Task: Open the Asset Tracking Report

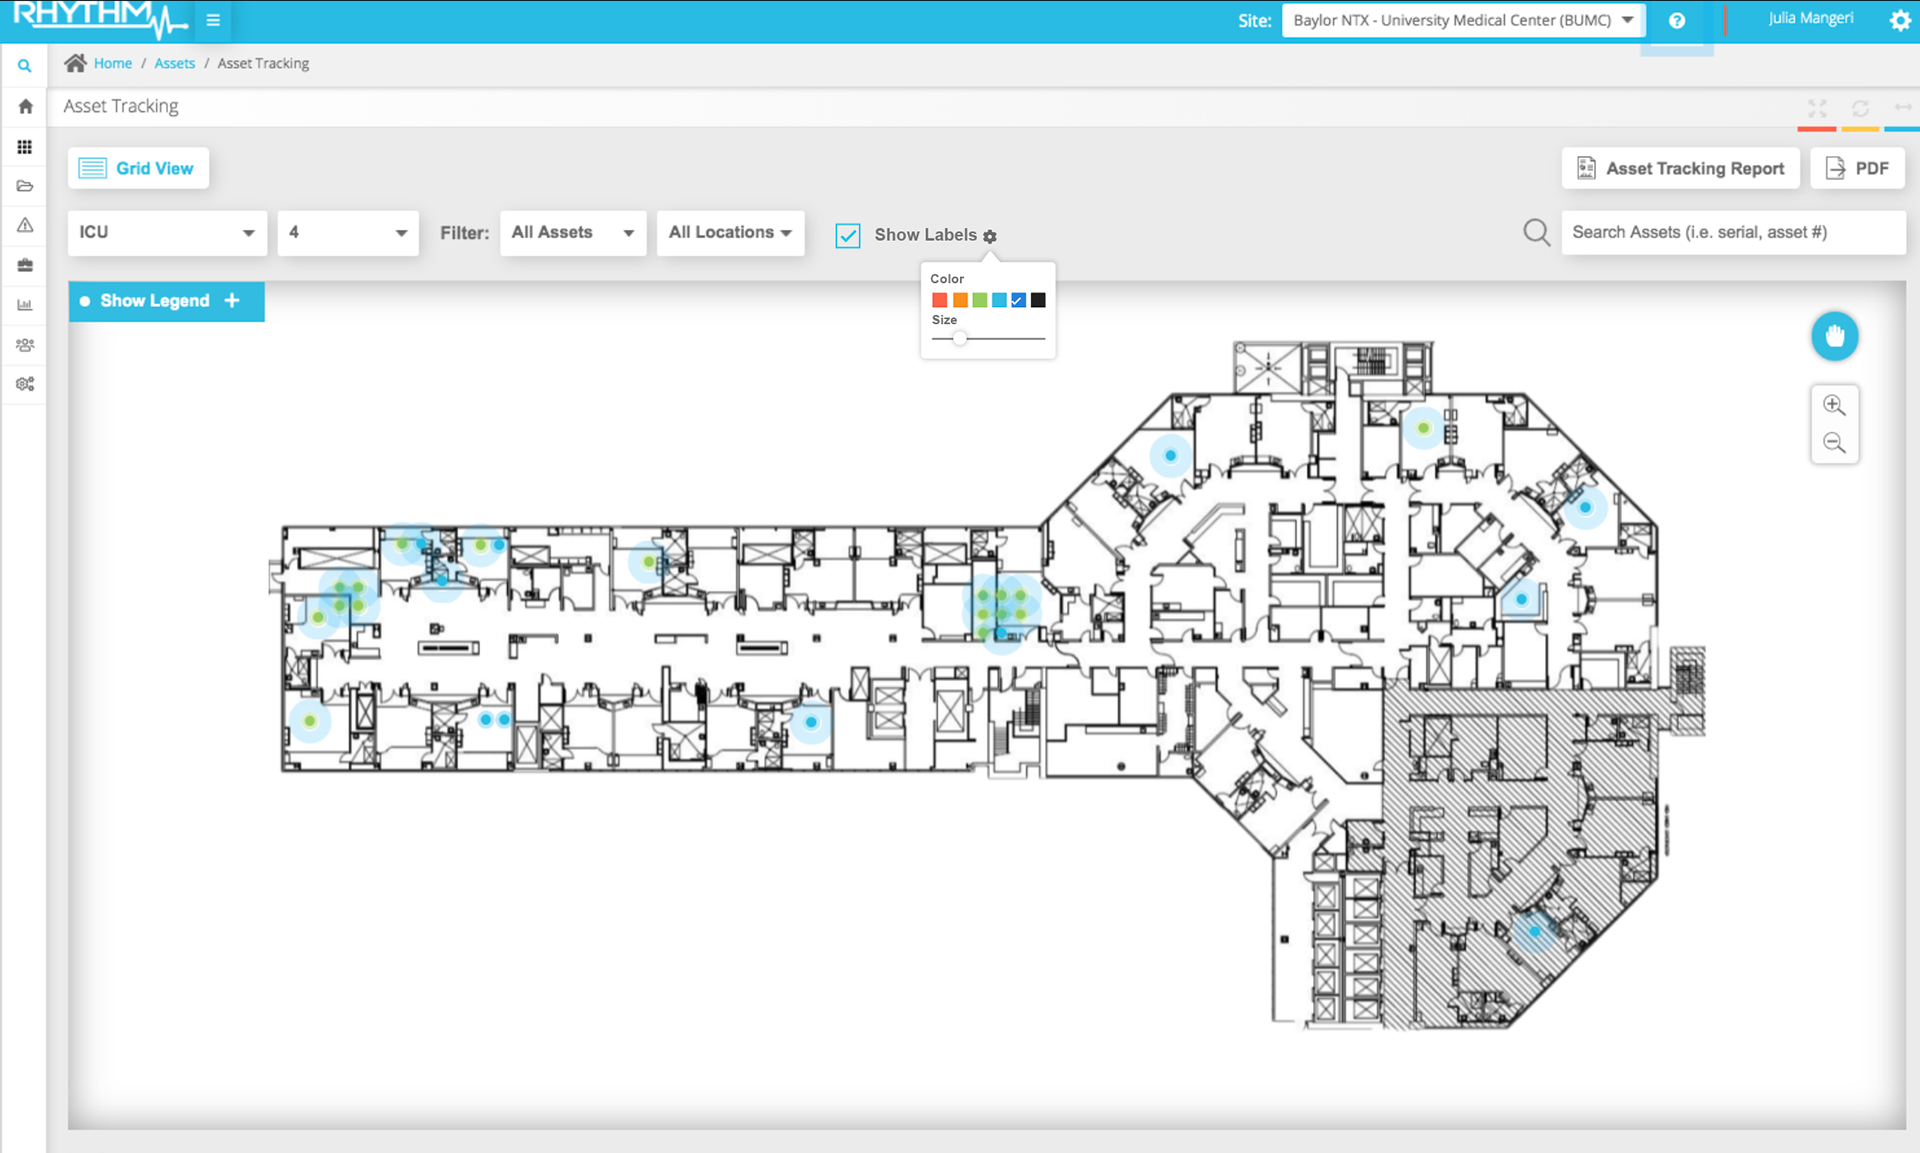Action: (x=1680, y=168)
